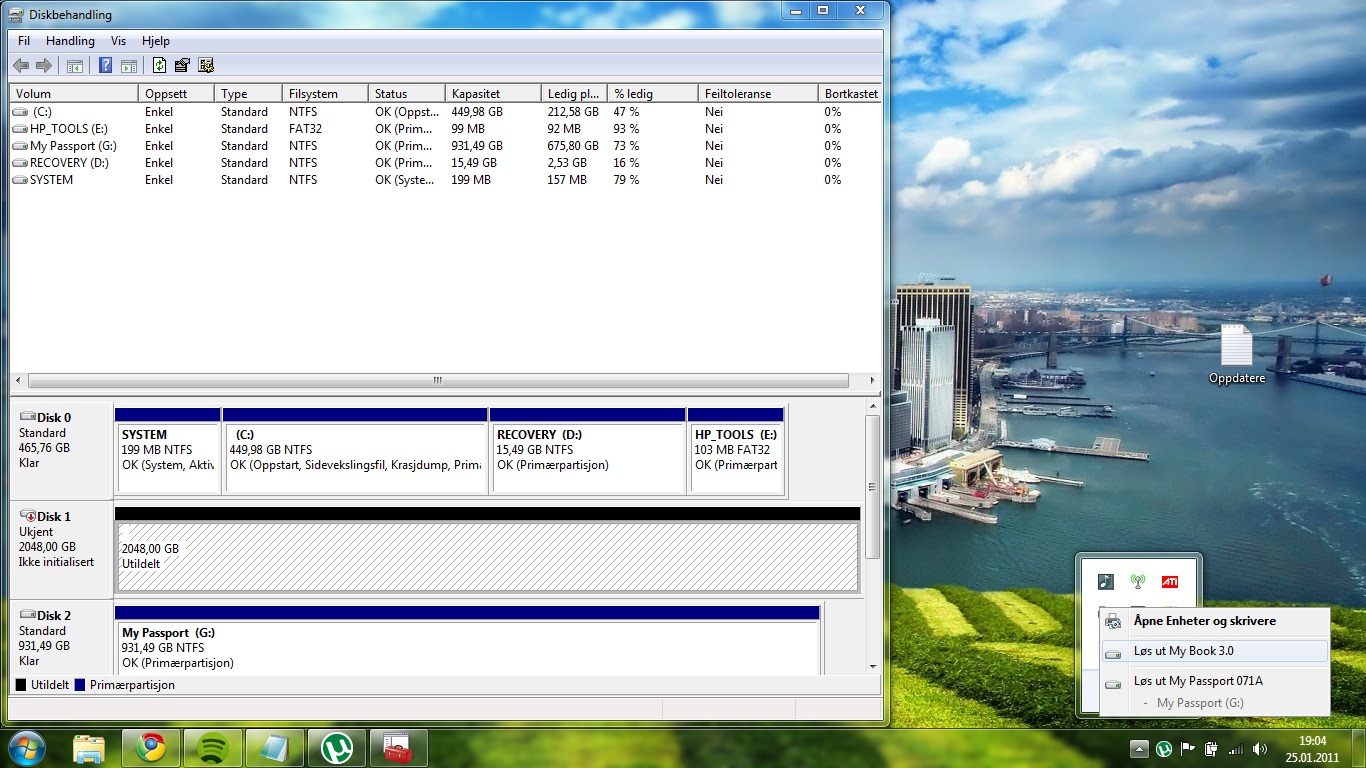Click the vertical scrollbar of the disk pane

coord(872,487)
